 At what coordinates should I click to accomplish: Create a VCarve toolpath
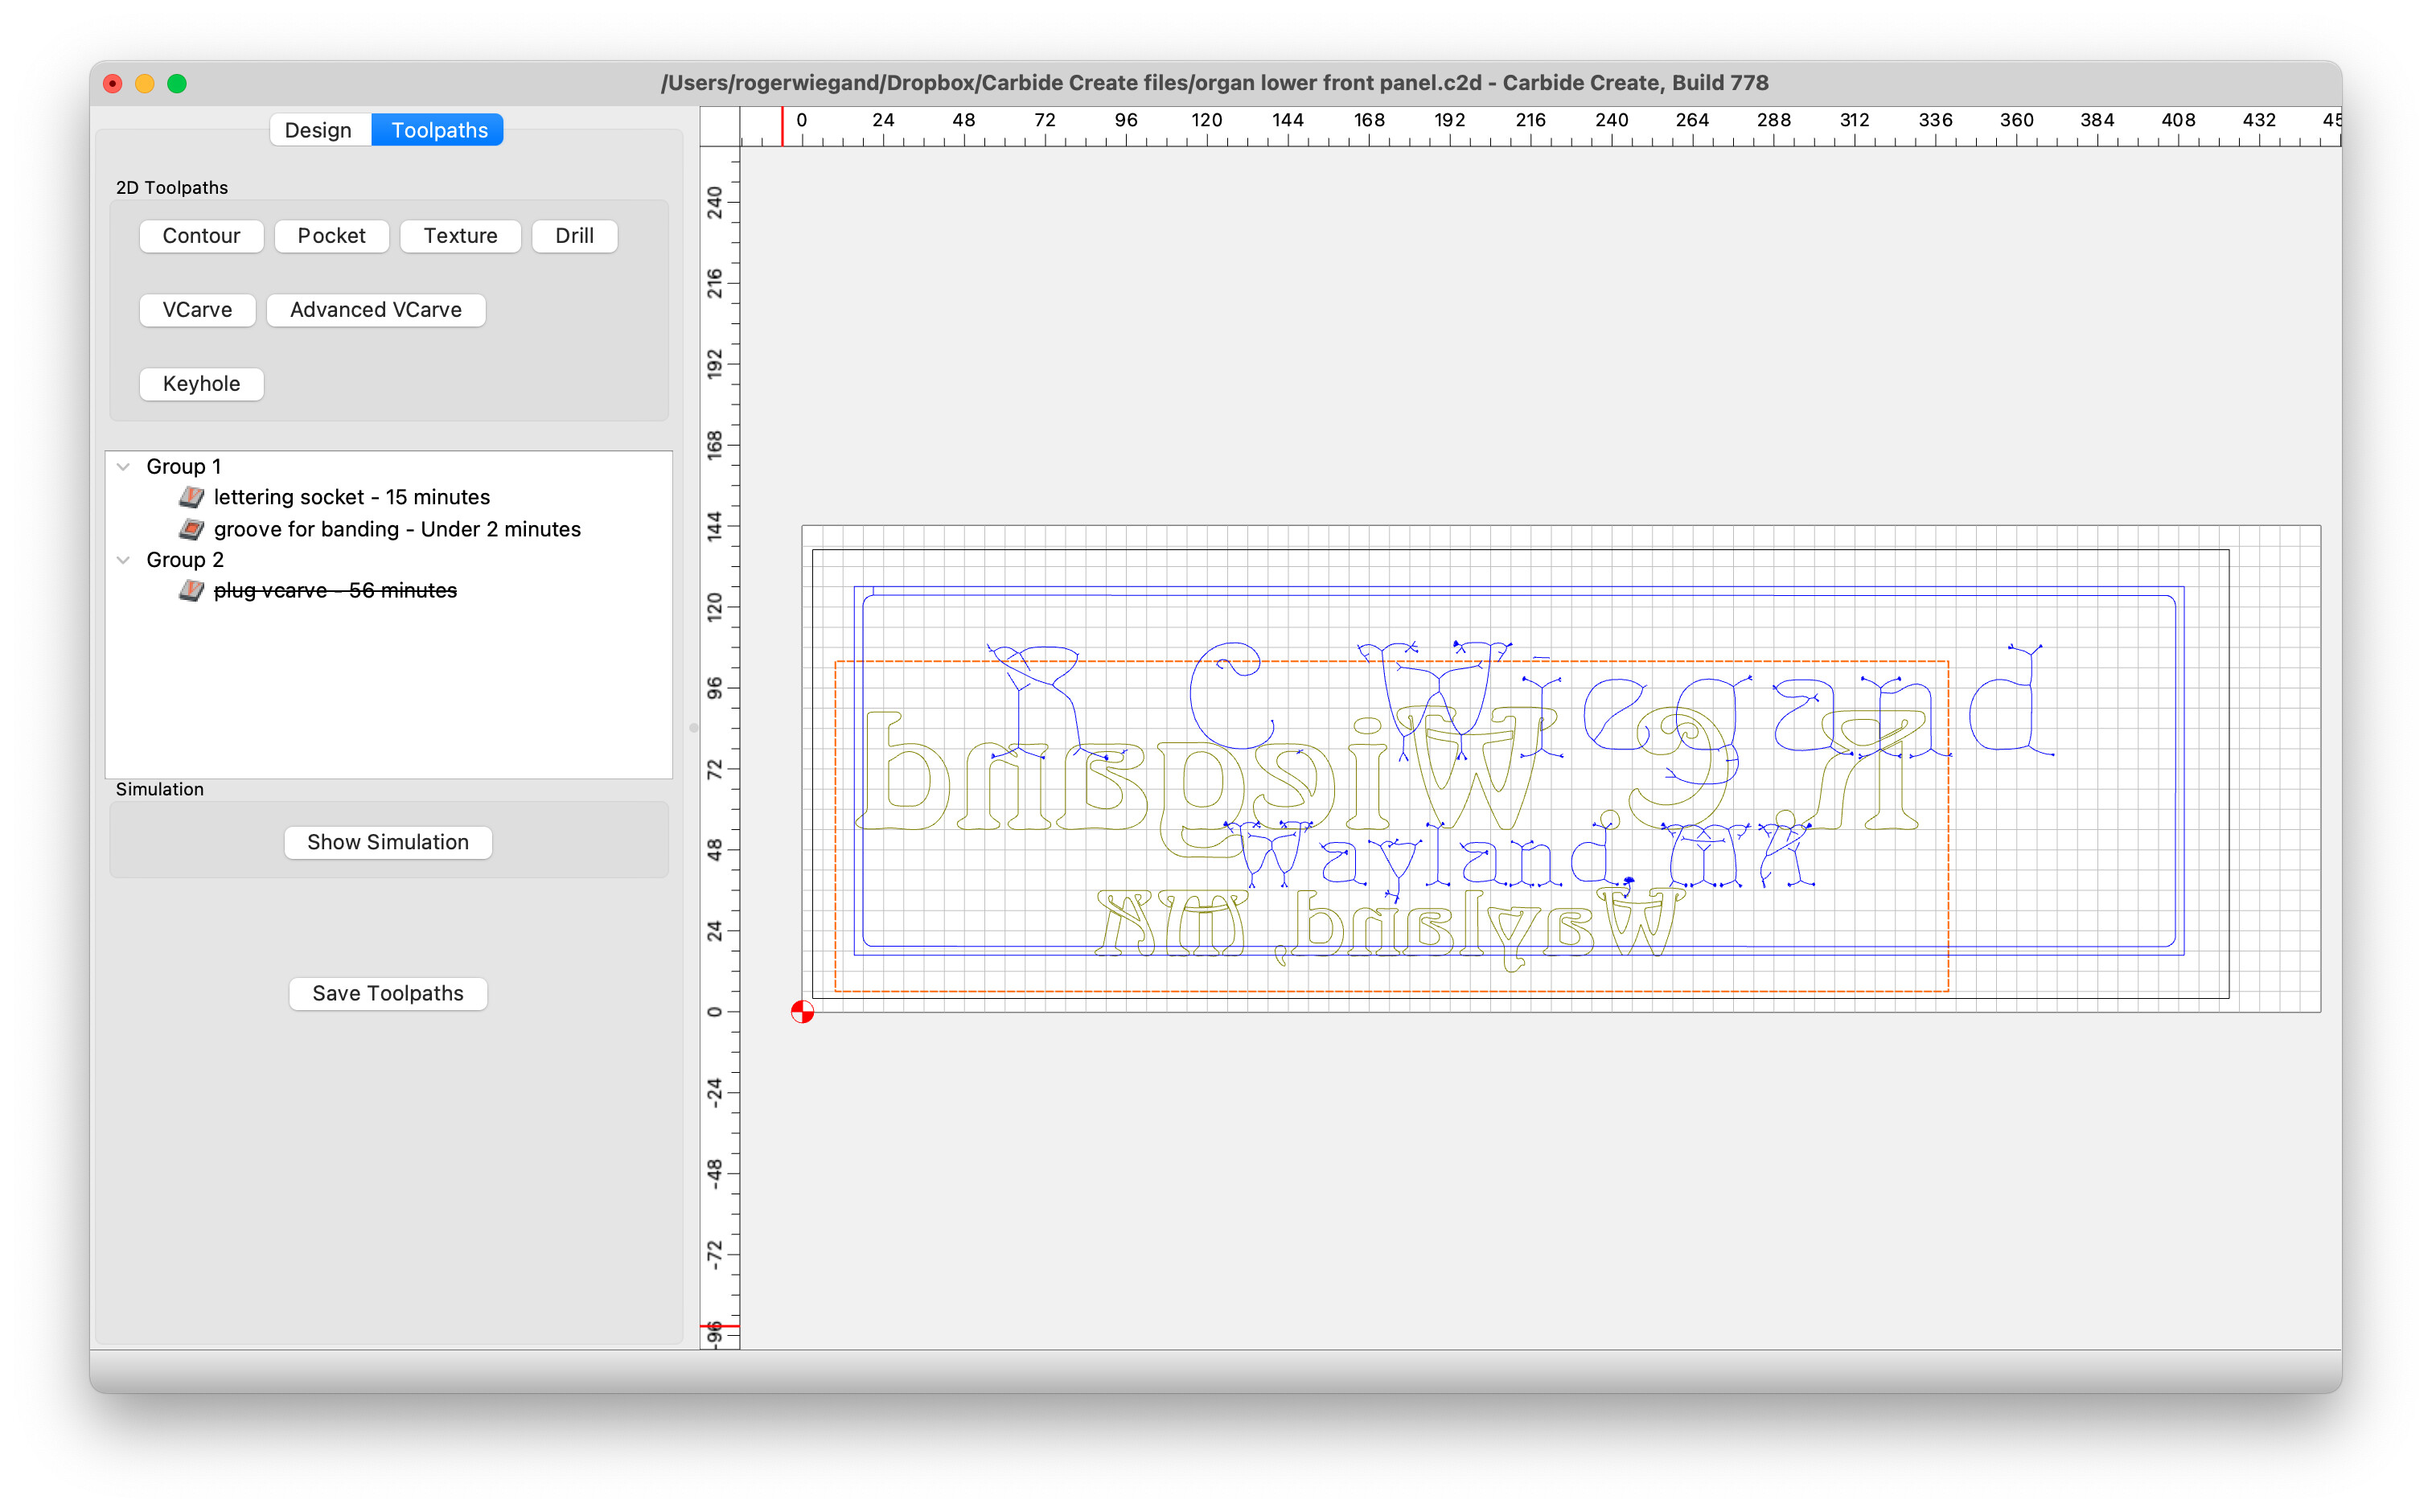click(197, 310)
